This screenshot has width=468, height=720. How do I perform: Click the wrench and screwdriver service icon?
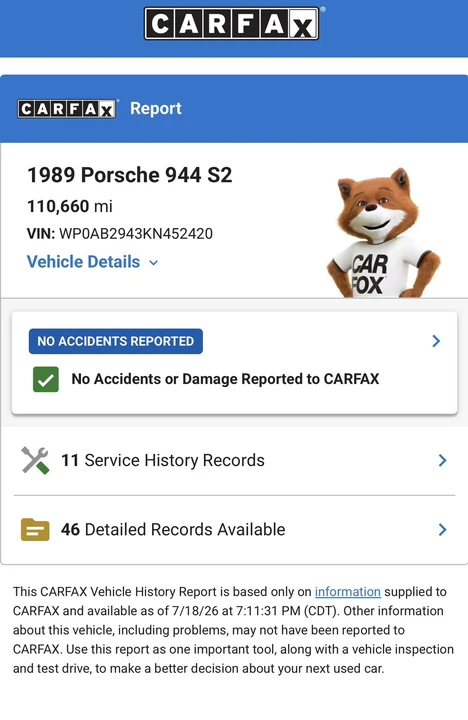click(35, 461)
